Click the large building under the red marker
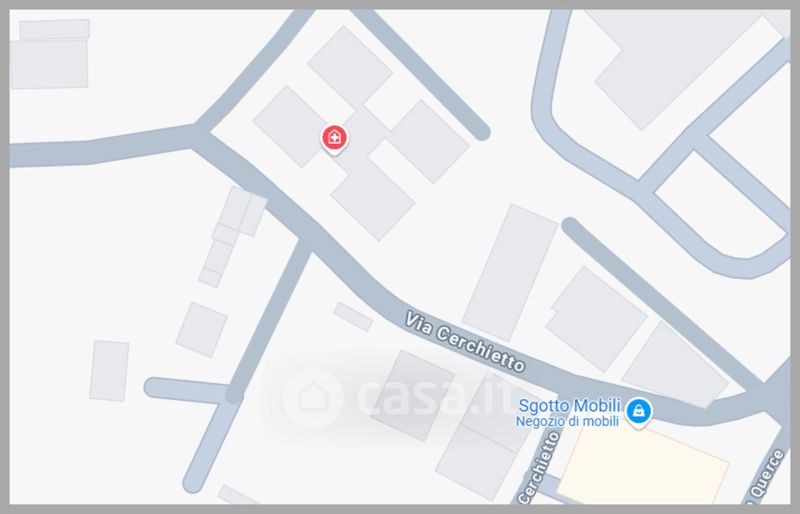Screen dimensions: 800x514 (361, 133)
